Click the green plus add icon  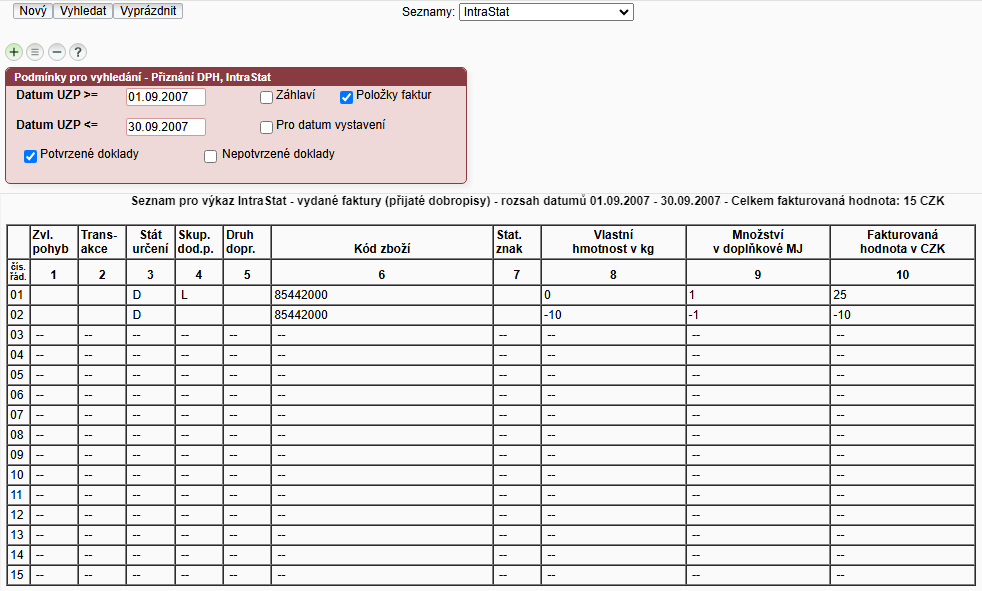pyautogui.click(x=13, y=51)
